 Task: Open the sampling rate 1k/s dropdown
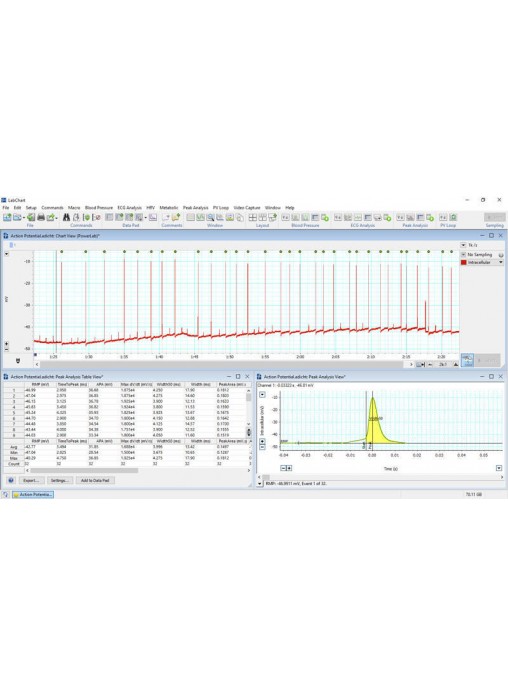coord(463,245)
